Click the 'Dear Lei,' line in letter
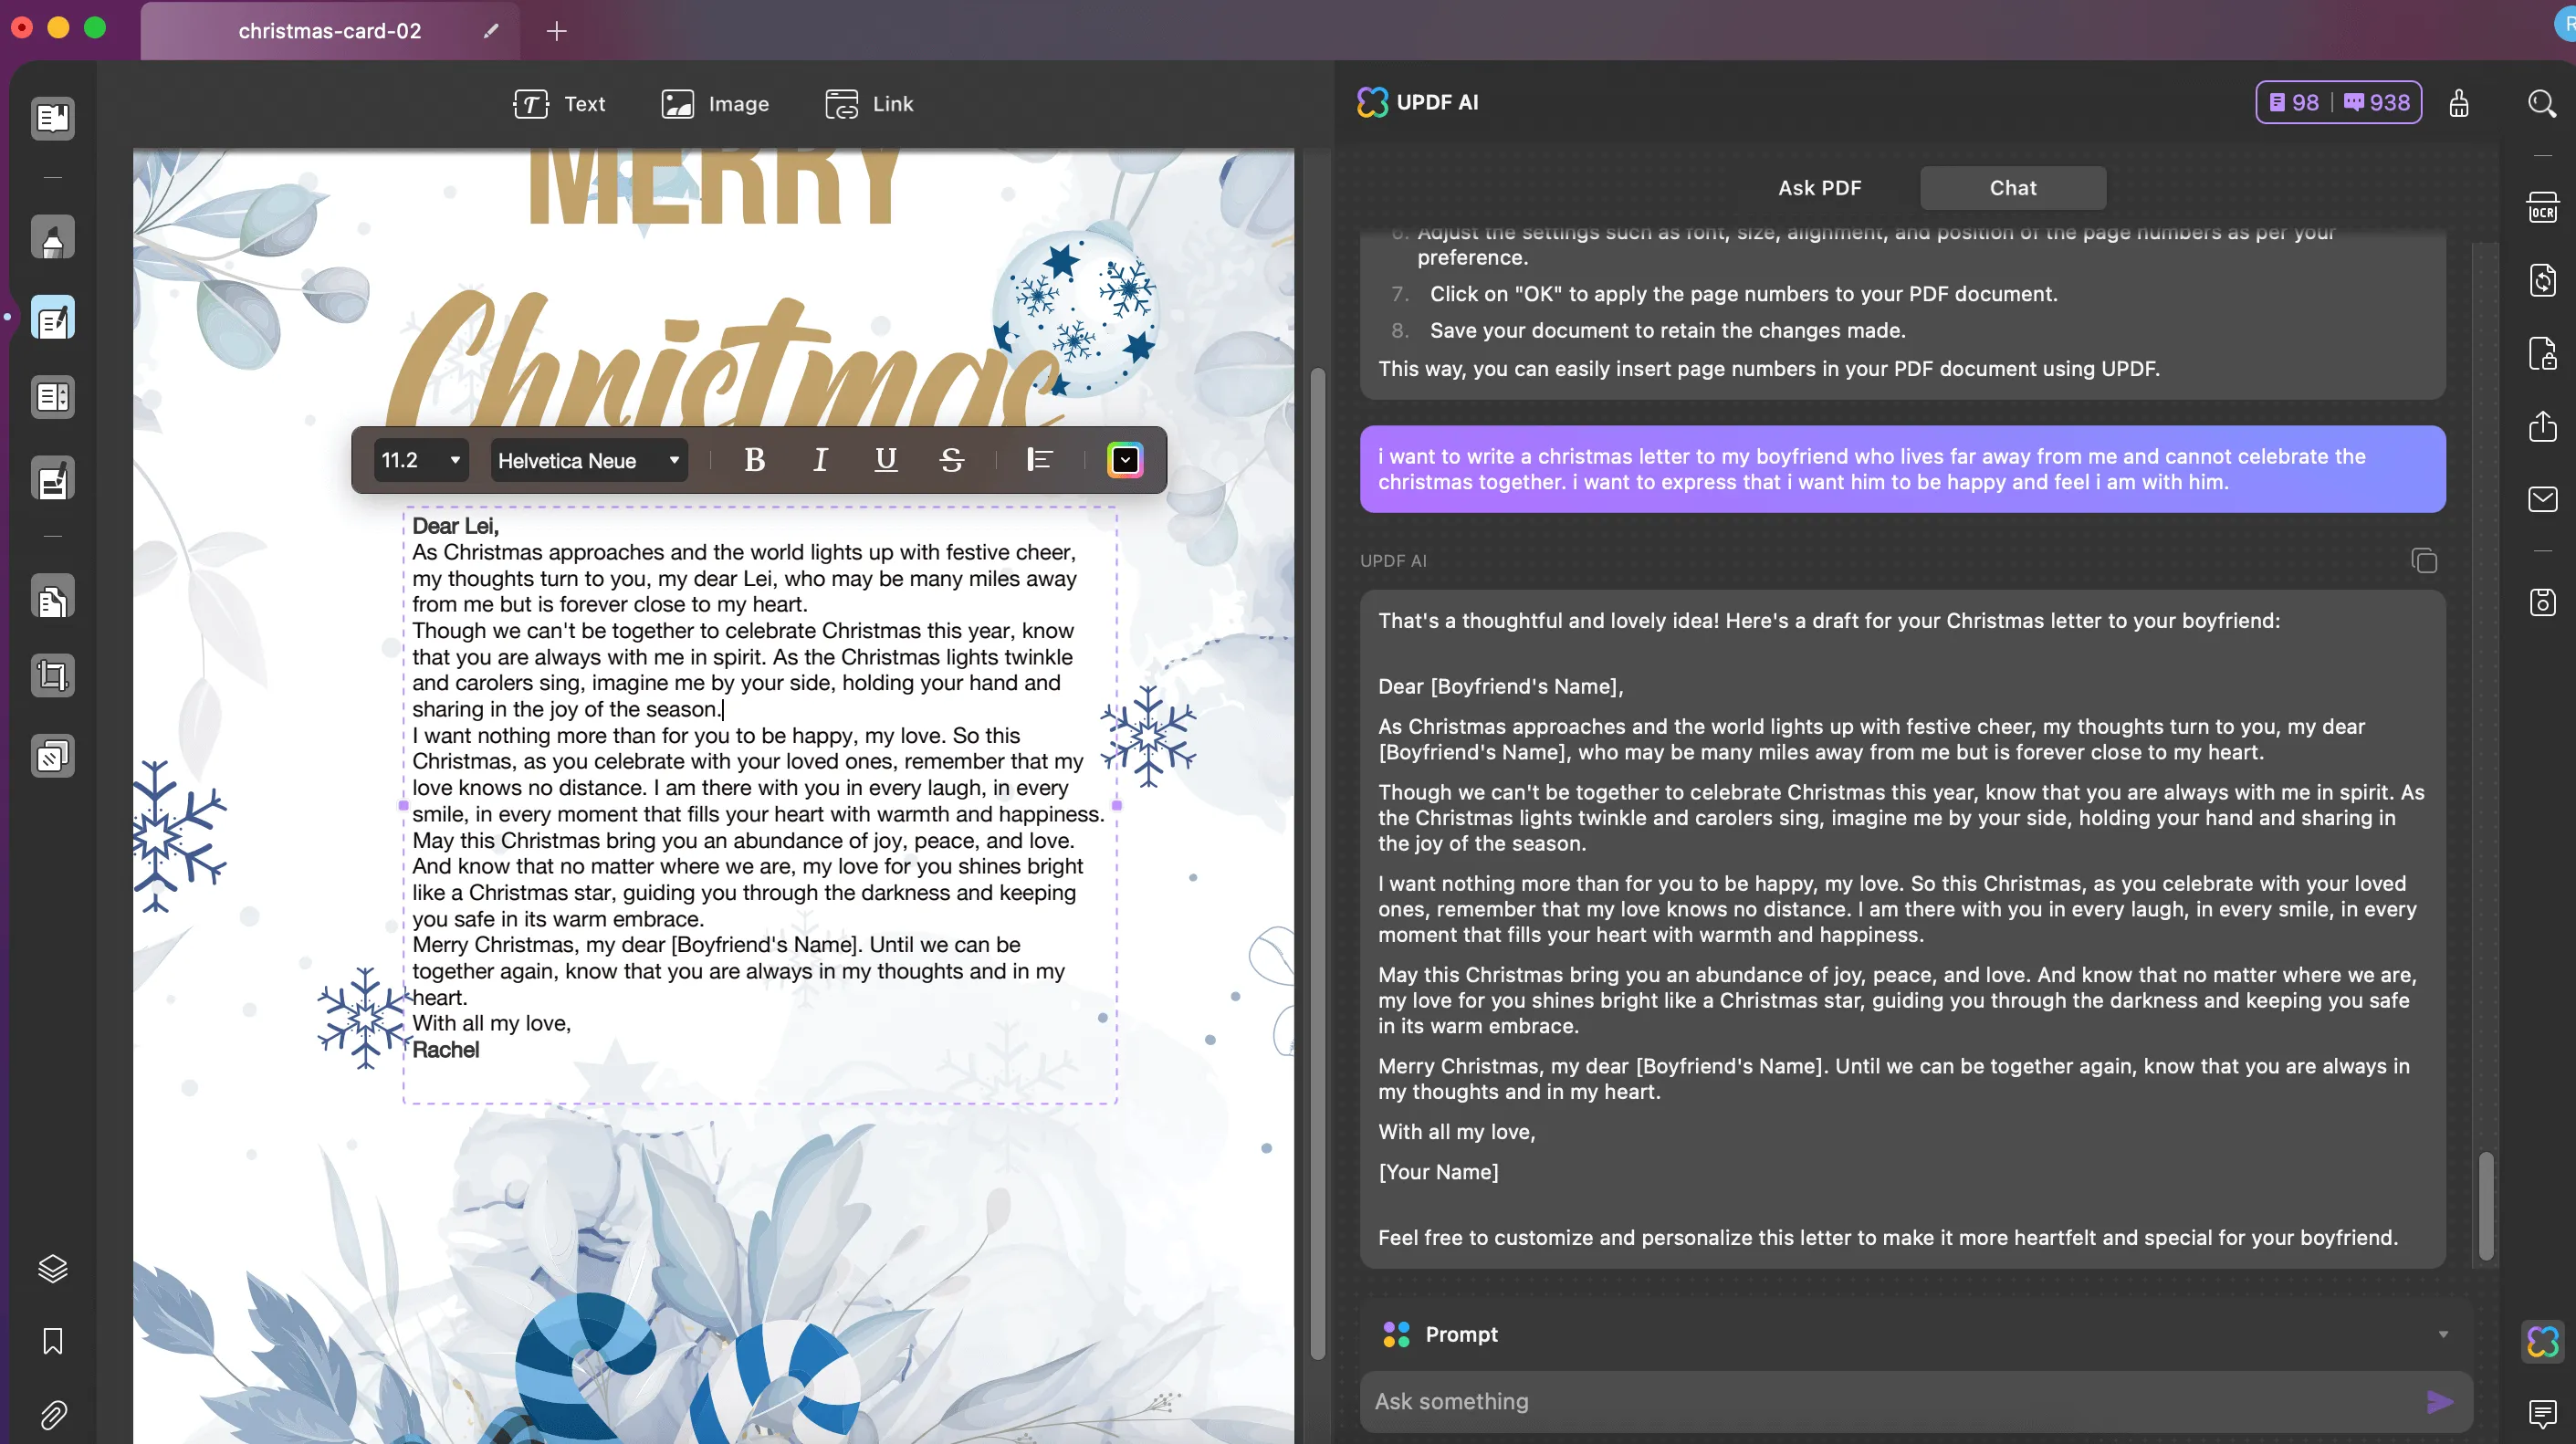This screenshot has height=1444, width=2576. tap(456, 526)
